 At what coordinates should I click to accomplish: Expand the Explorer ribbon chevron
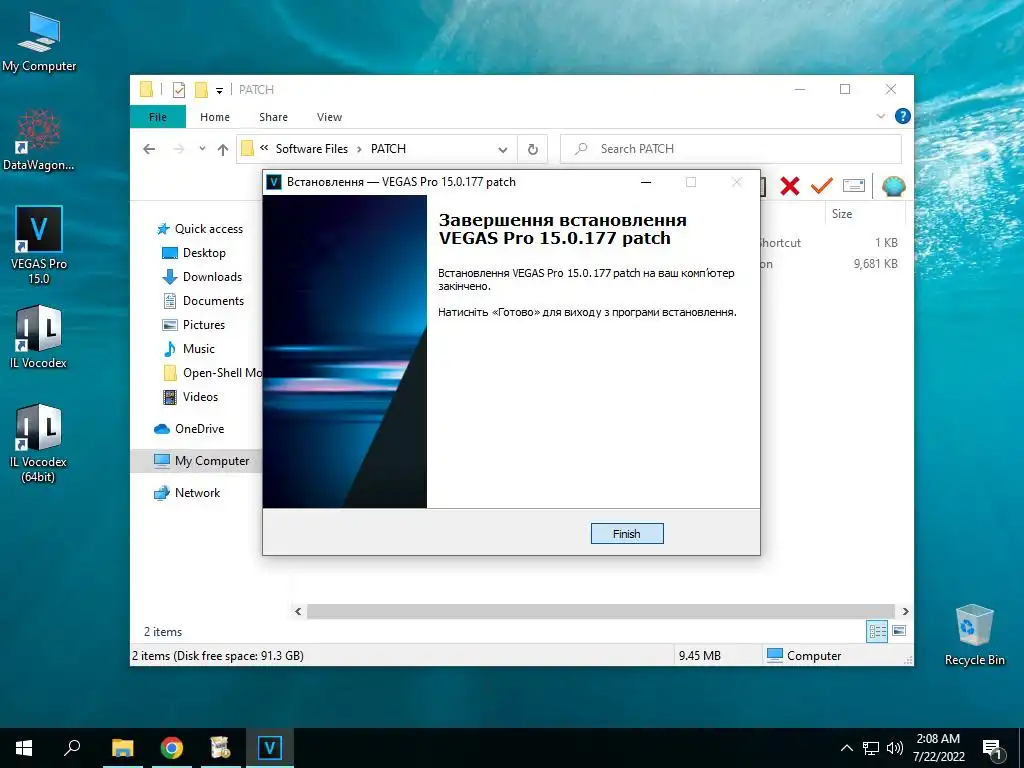(880, 116)
